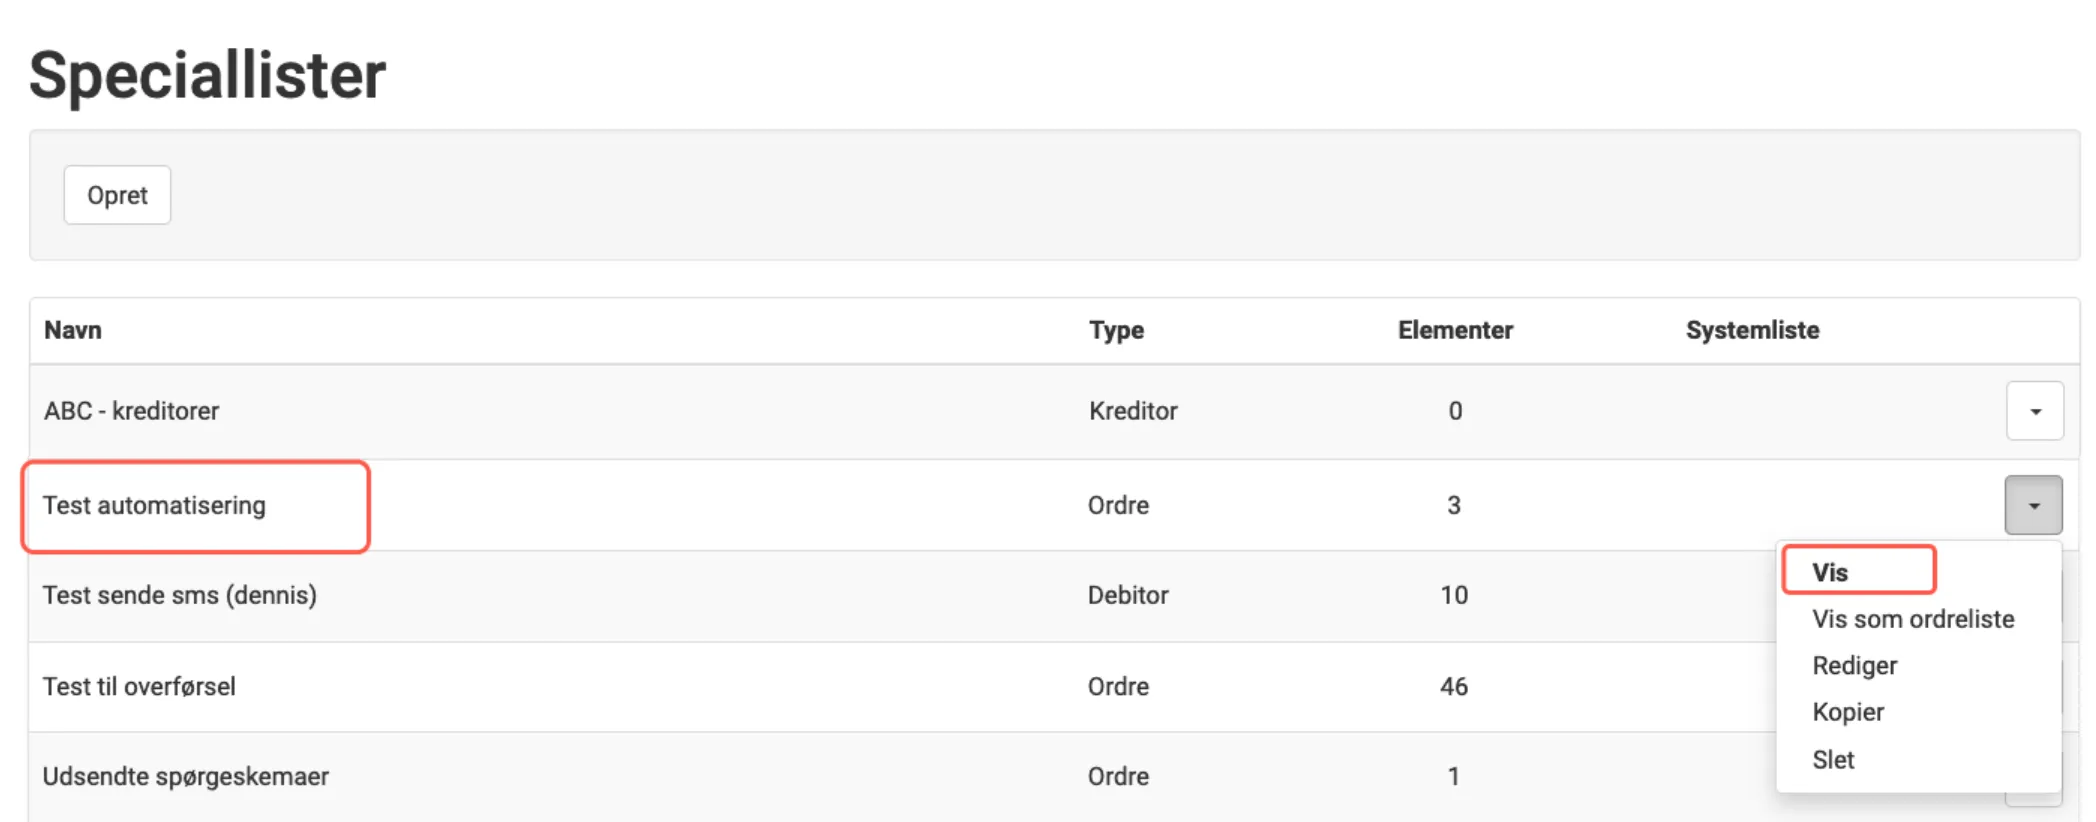The height and width of the screenshot is (822, 2096).
Task: Click the Elementer column header
Action: coord(1455,330)
